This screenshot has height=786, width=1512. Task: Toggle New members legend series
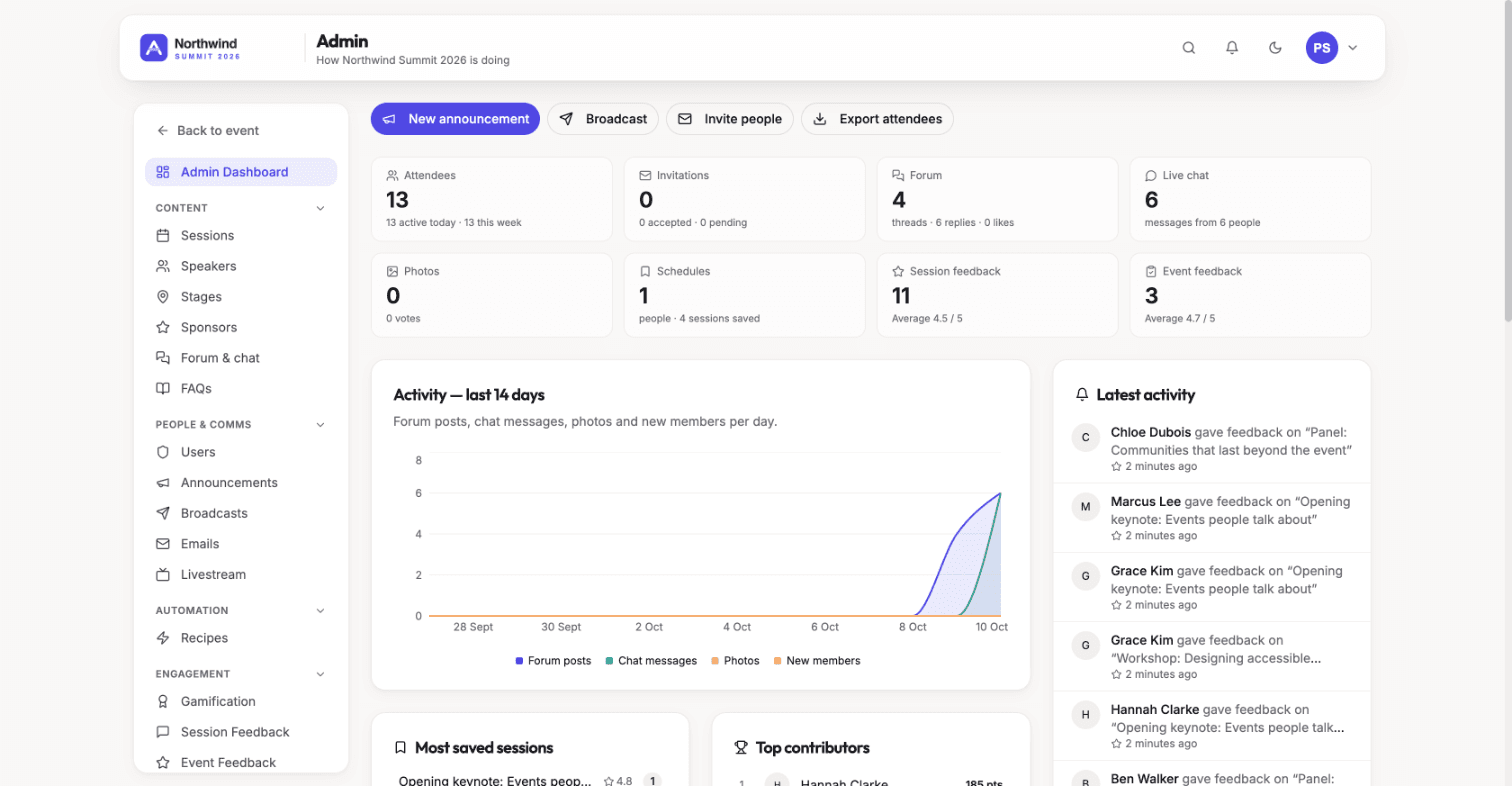point(816,661)
